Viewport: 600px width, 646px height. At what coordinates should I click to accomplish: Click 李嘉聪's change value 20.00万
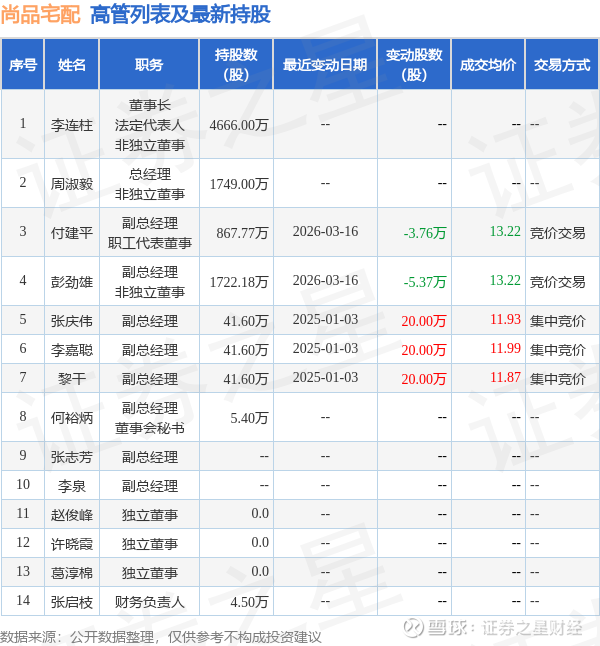tap(424, 350)
